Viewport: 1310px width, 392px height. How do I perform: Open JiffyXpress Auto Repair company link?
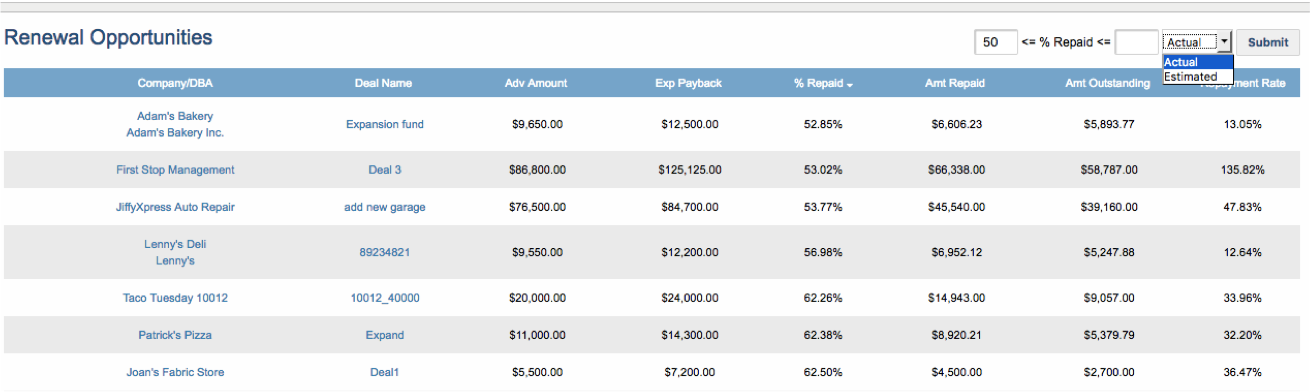click(x=175, y=207)
